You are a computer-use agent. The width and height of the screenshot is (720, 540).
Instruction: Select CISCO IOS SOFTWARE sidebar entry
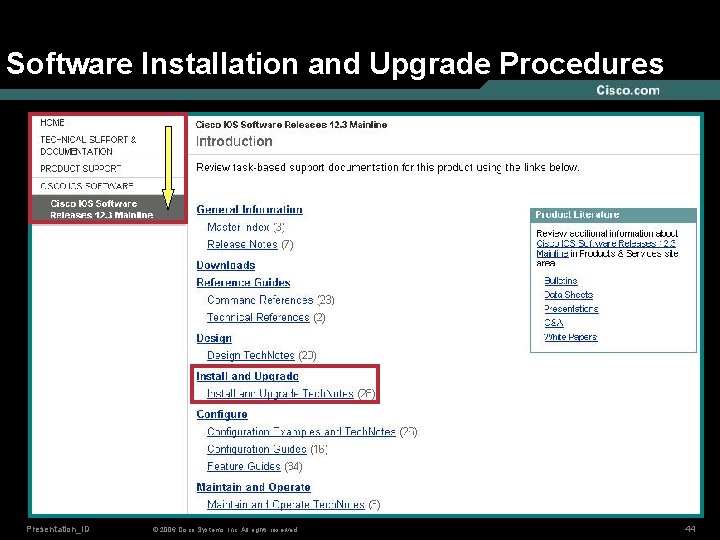click(87, 186)
